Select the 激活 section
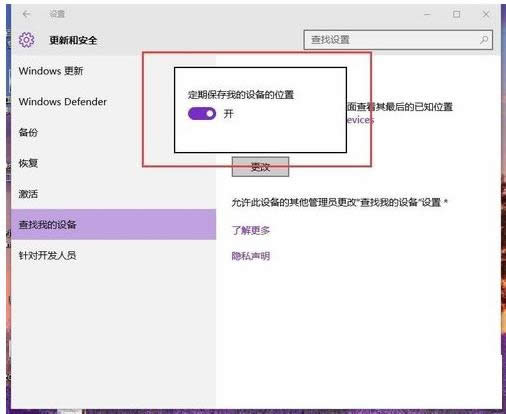Screen dimensions: 506x414 28,194
